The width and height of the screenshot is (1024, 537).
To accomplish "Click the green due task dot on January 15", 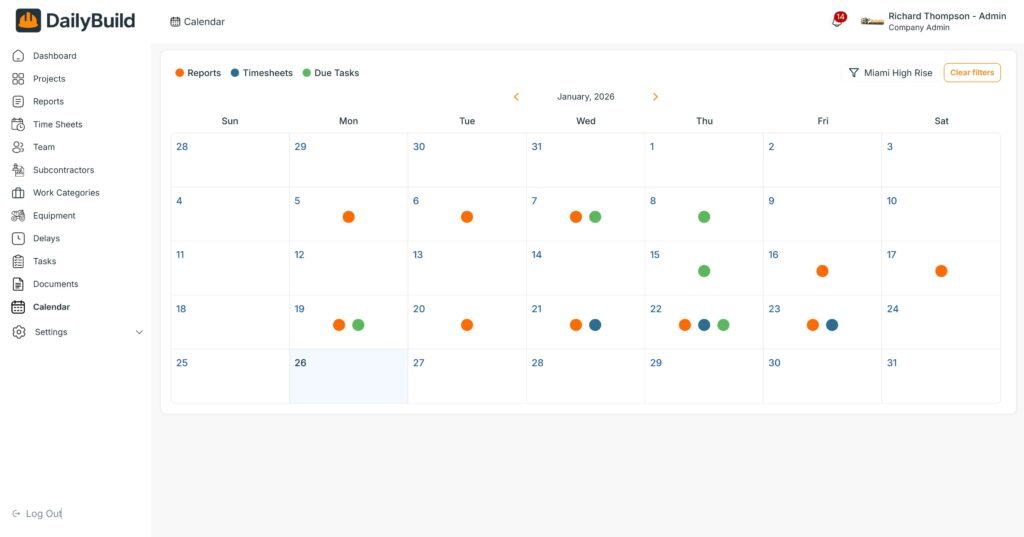I will click(x=704, y=271).
